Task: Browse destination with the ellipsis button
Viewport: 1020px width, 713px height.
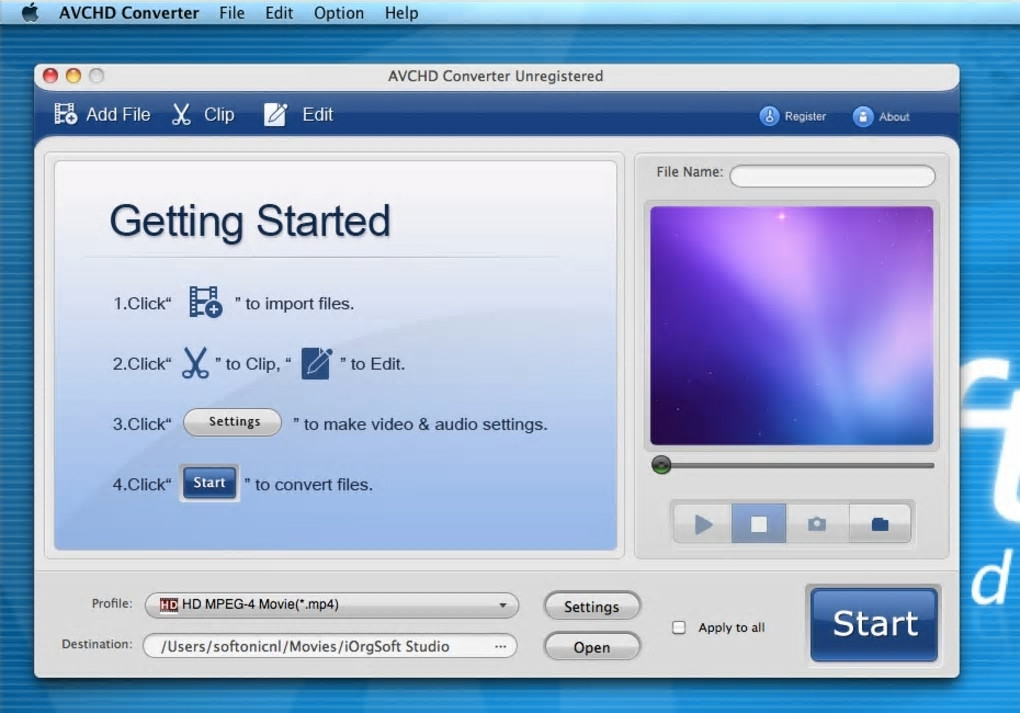Action: pyautogui.click(x=500, y=647)
